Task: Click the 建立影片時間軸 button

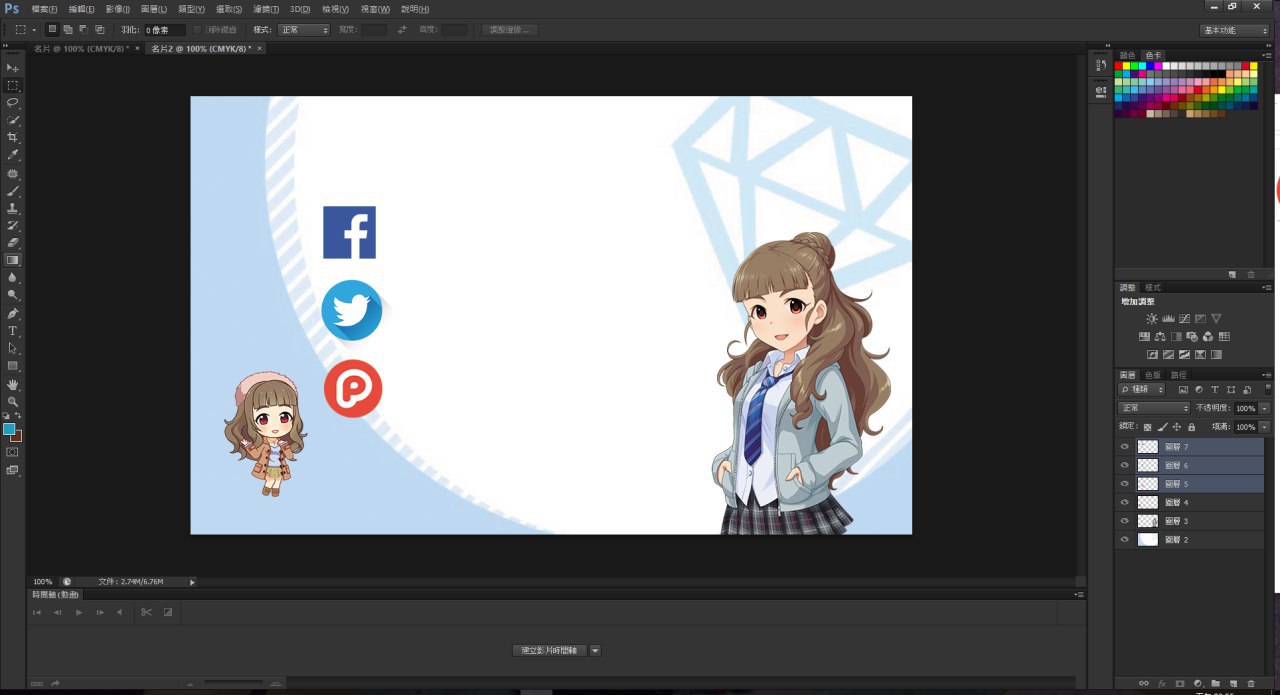Action: click(552, 650)
